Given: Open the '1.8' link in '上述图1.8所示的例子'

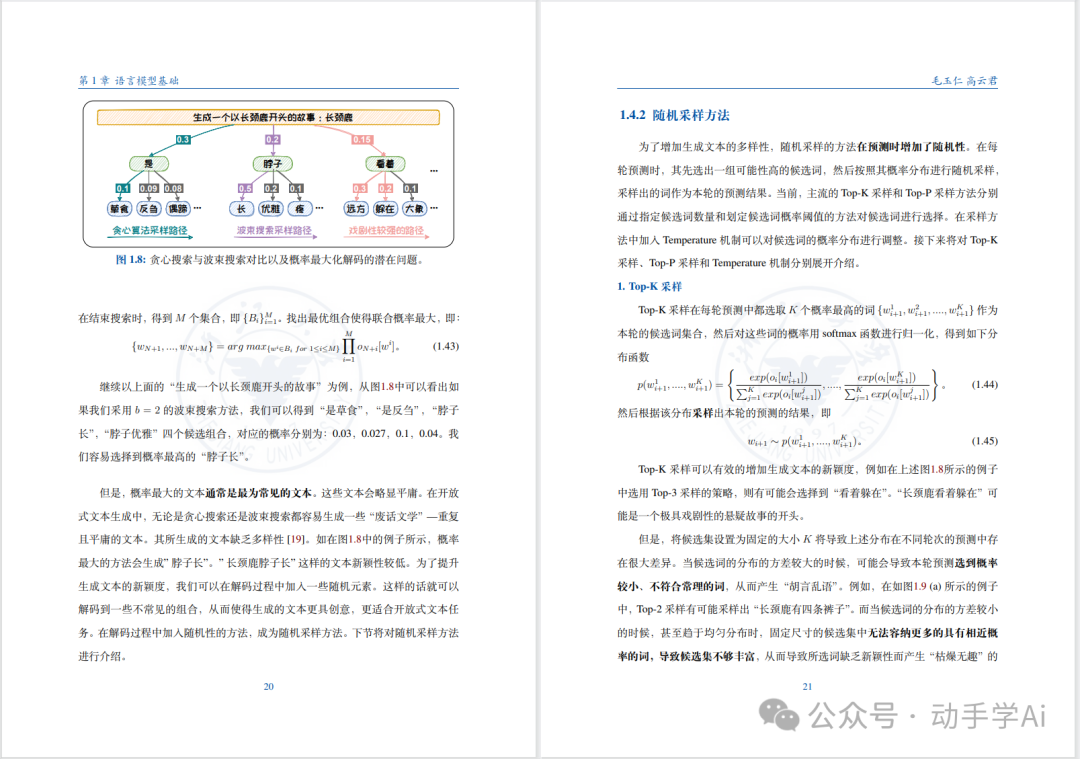Looking at the screenshot, I should (937, 470).
